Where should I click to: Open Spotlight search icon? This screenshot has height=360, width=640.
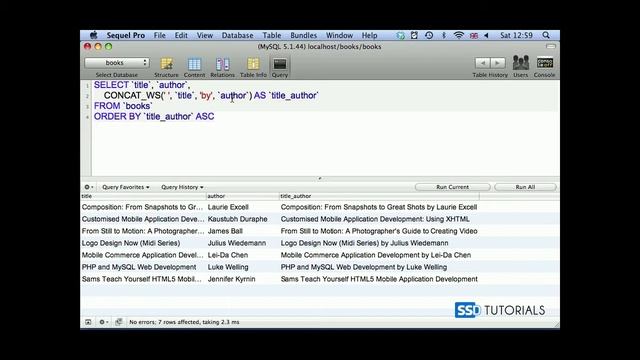click(546, 35)
